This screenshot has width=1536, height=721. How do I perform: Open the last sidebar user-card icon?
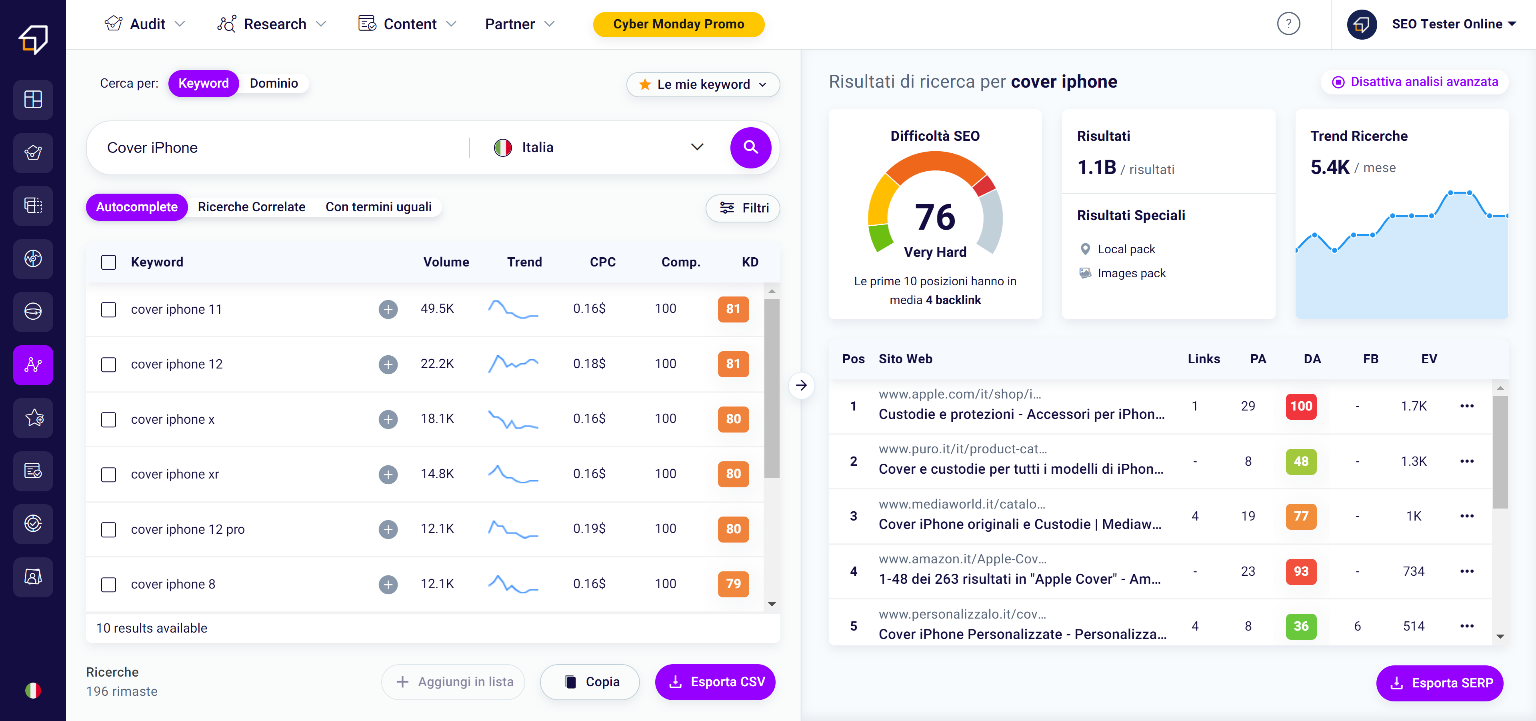[x=33, y=577]
